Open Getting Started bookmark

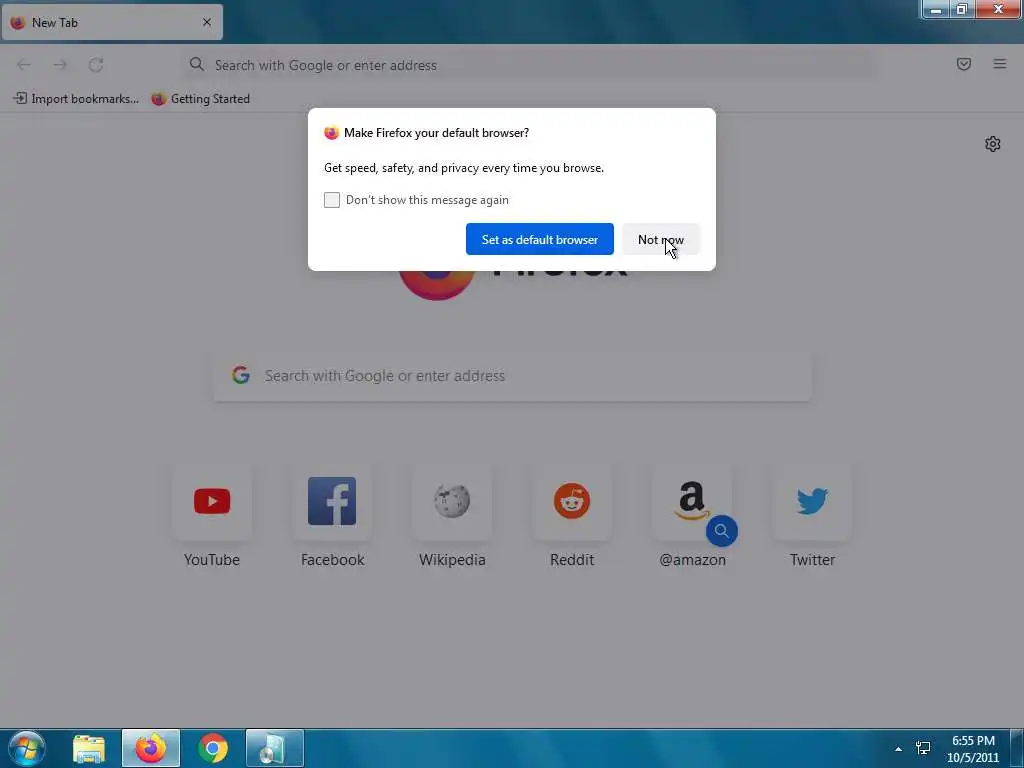[200, 99]
